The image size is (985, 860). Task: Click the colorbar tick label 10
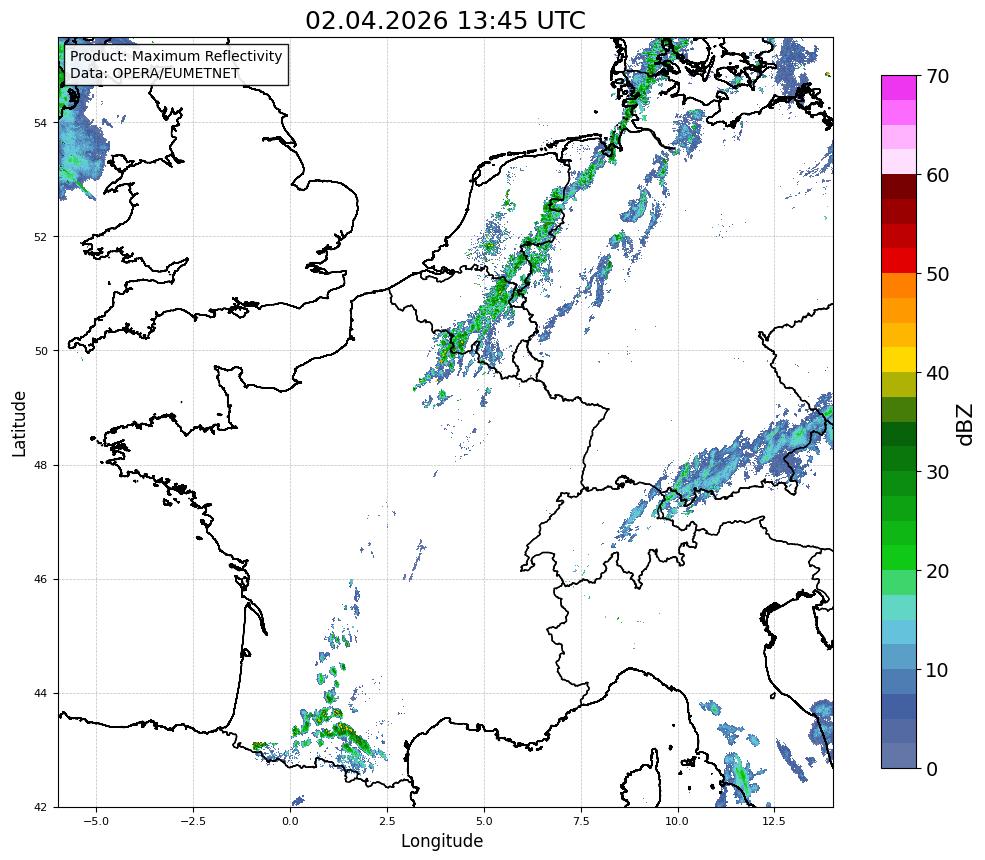pos(937,670)
